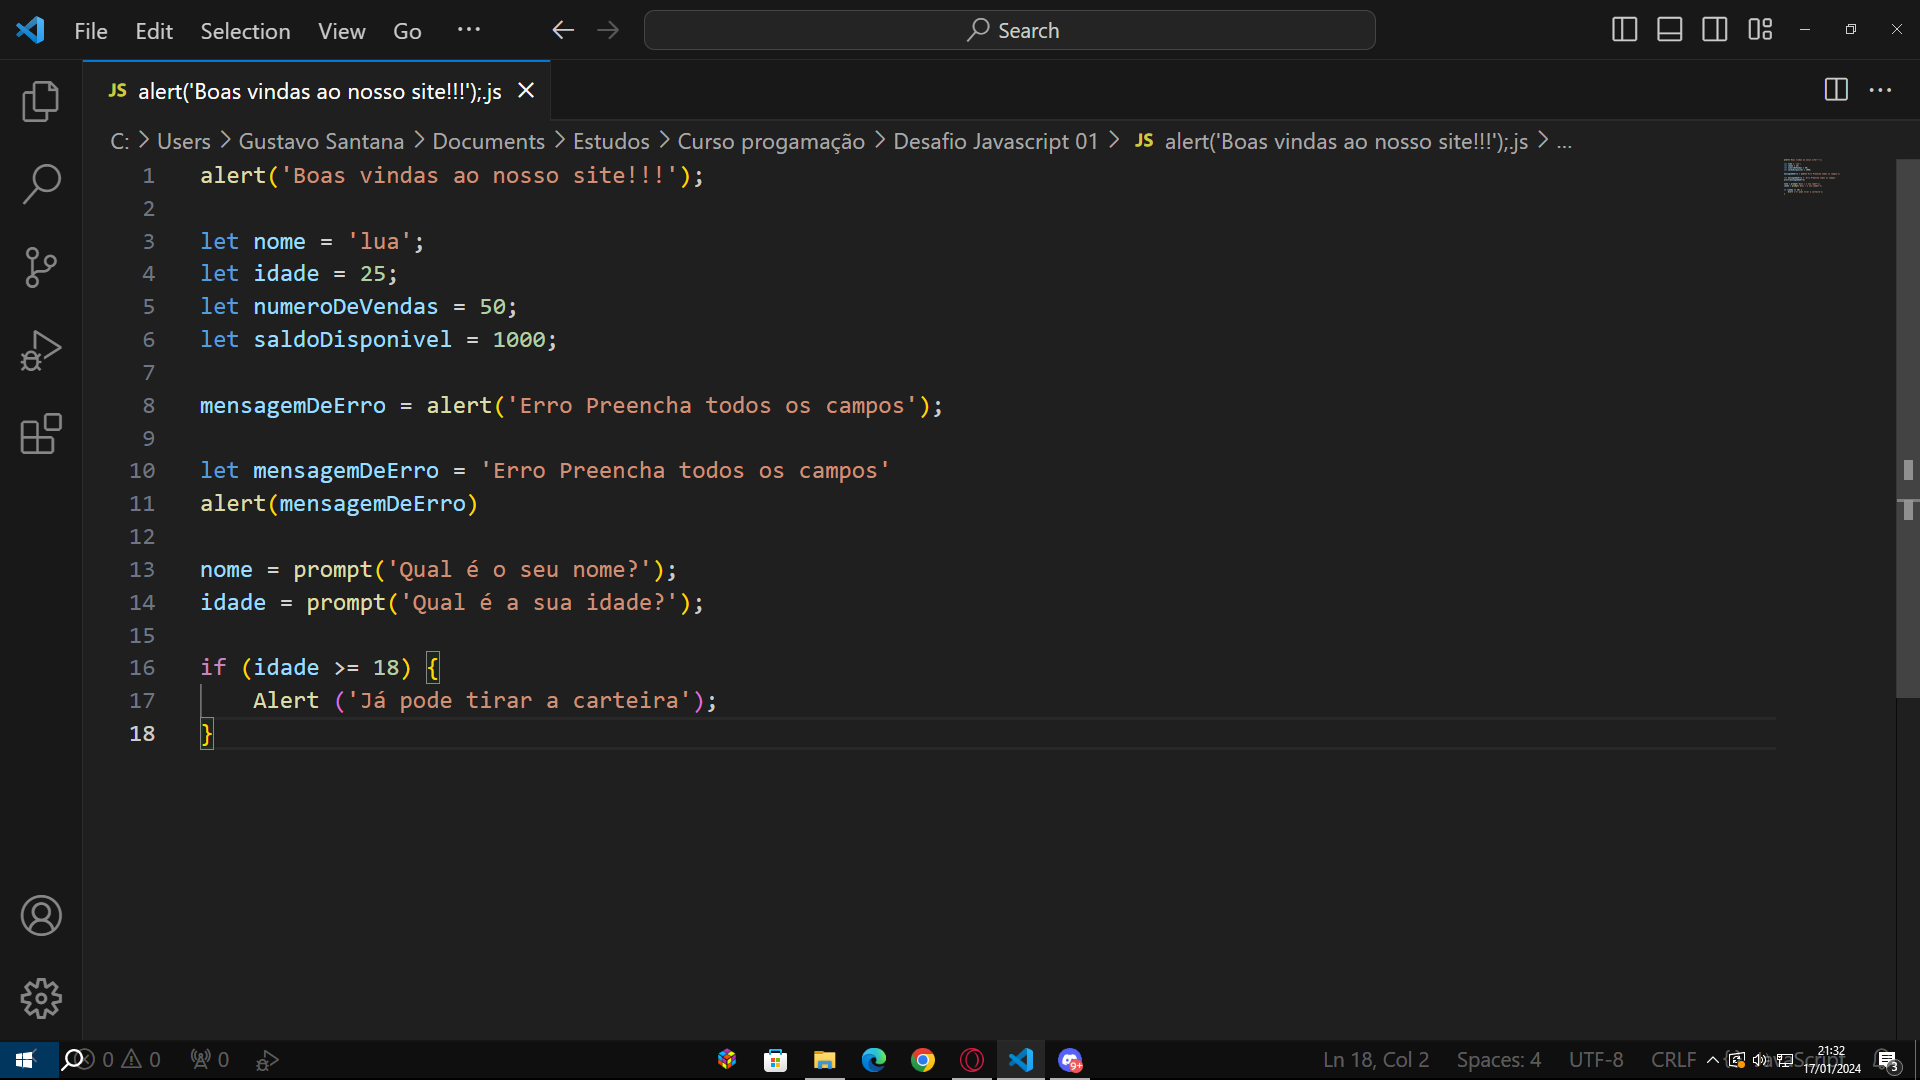This screenshot has height=1080, width=1920.
Task: Click the VS Code logo icon
Action: click(30, 30)
